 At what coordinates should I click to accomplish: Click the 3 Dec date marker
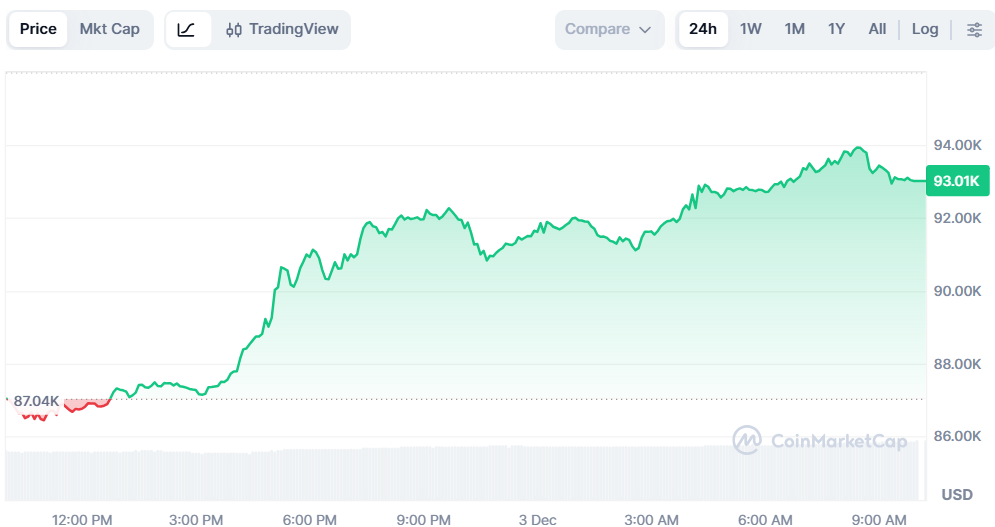[537, 520]
